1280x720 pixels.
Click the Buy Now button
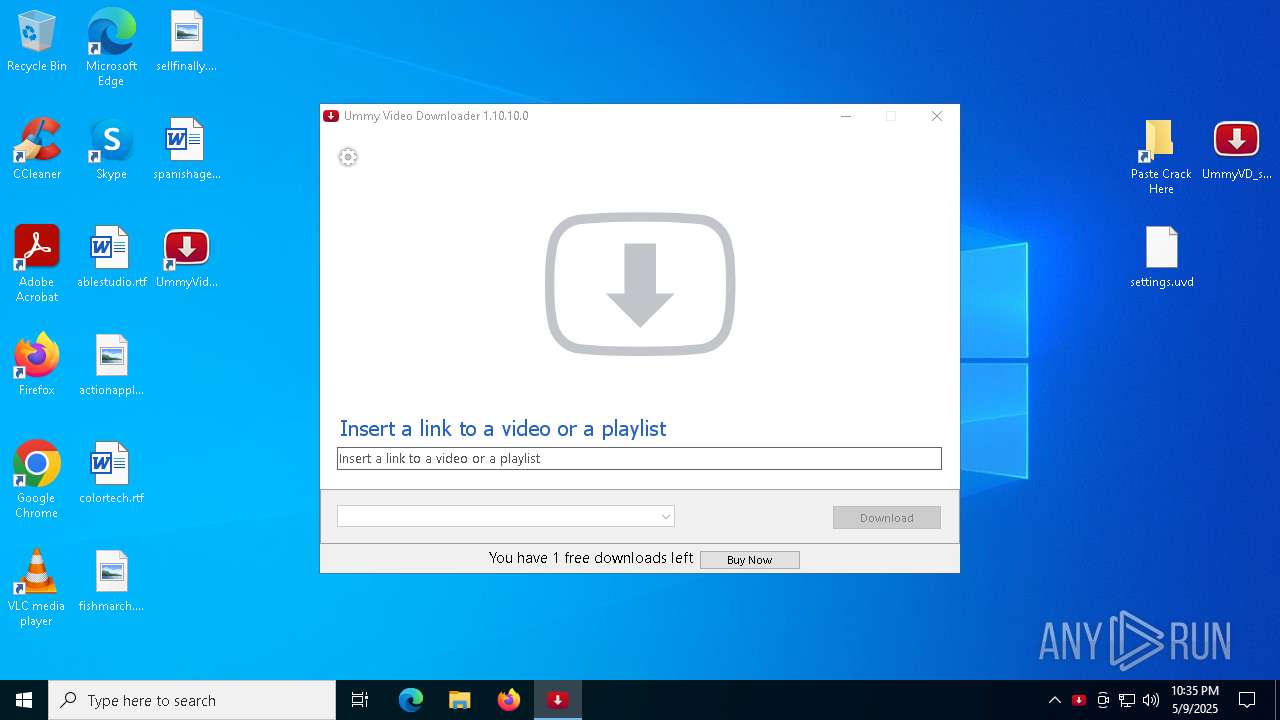point(749,560)
